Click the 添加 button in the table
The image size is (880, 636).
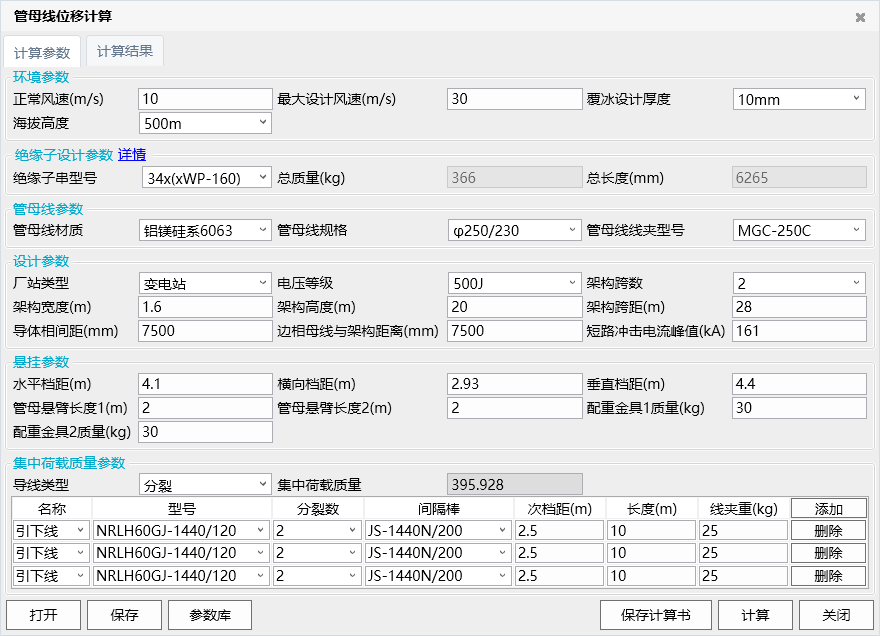828,509
